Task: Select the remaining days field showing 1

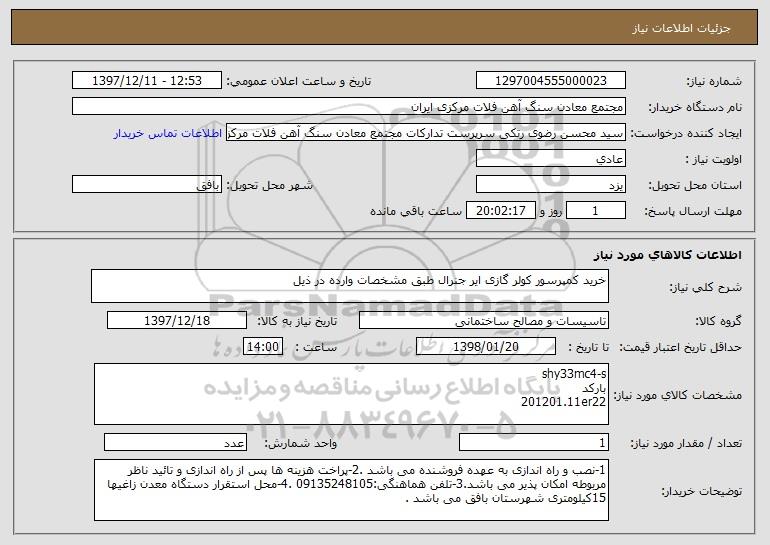Action: 596,211
